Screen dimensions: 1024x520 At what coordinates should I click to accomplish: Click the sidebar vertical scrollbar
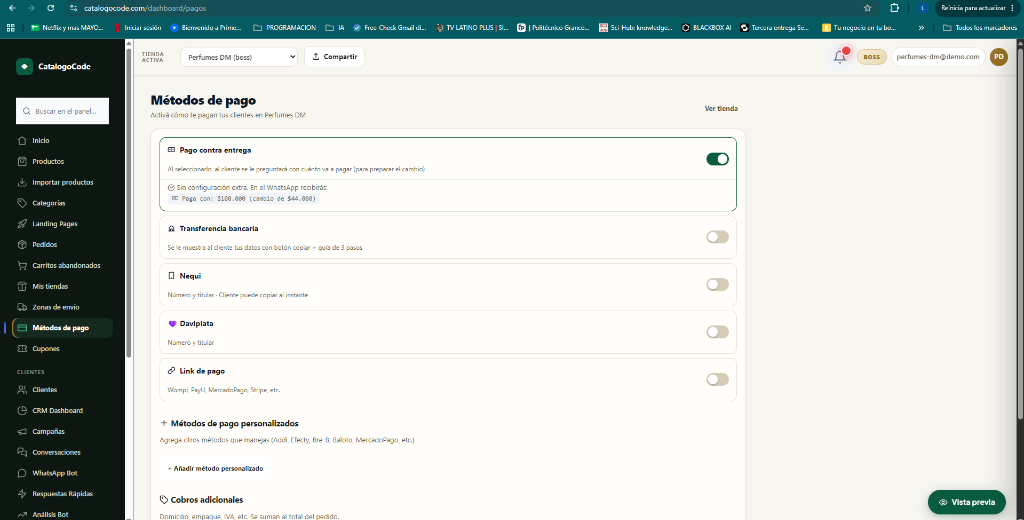[x=129, y=203]
